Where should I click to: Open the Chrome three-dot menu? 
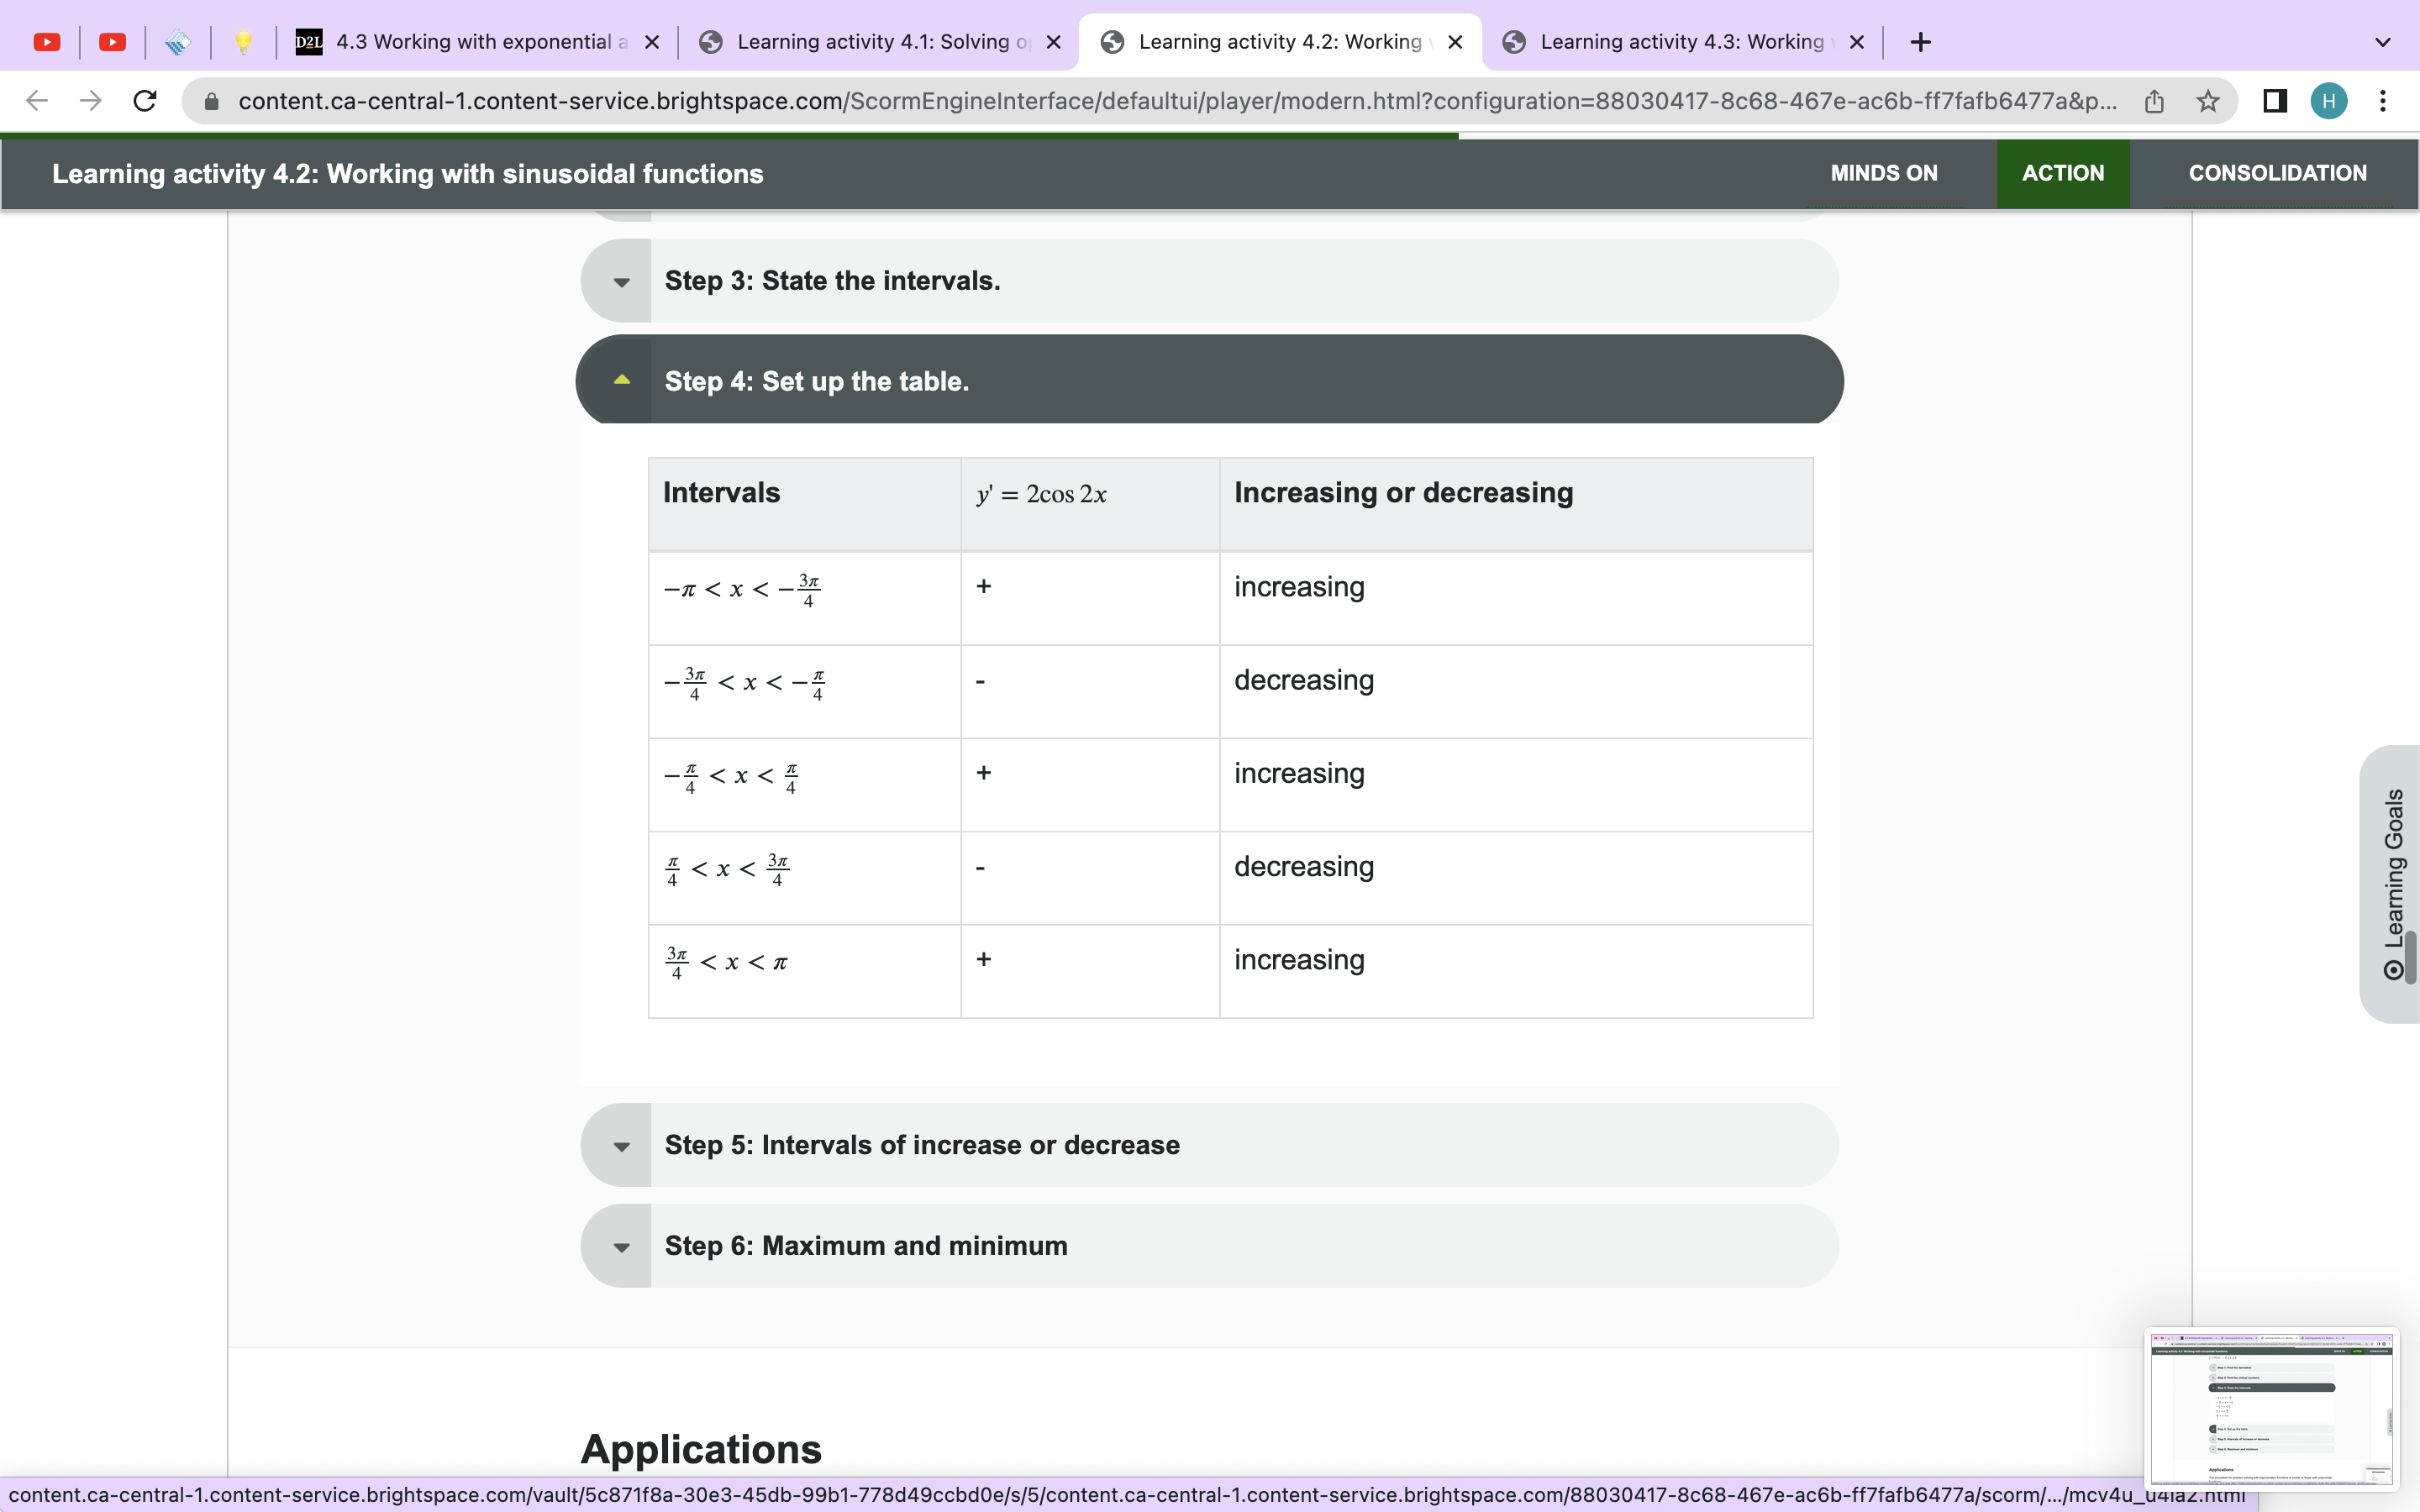(2383, 100)
